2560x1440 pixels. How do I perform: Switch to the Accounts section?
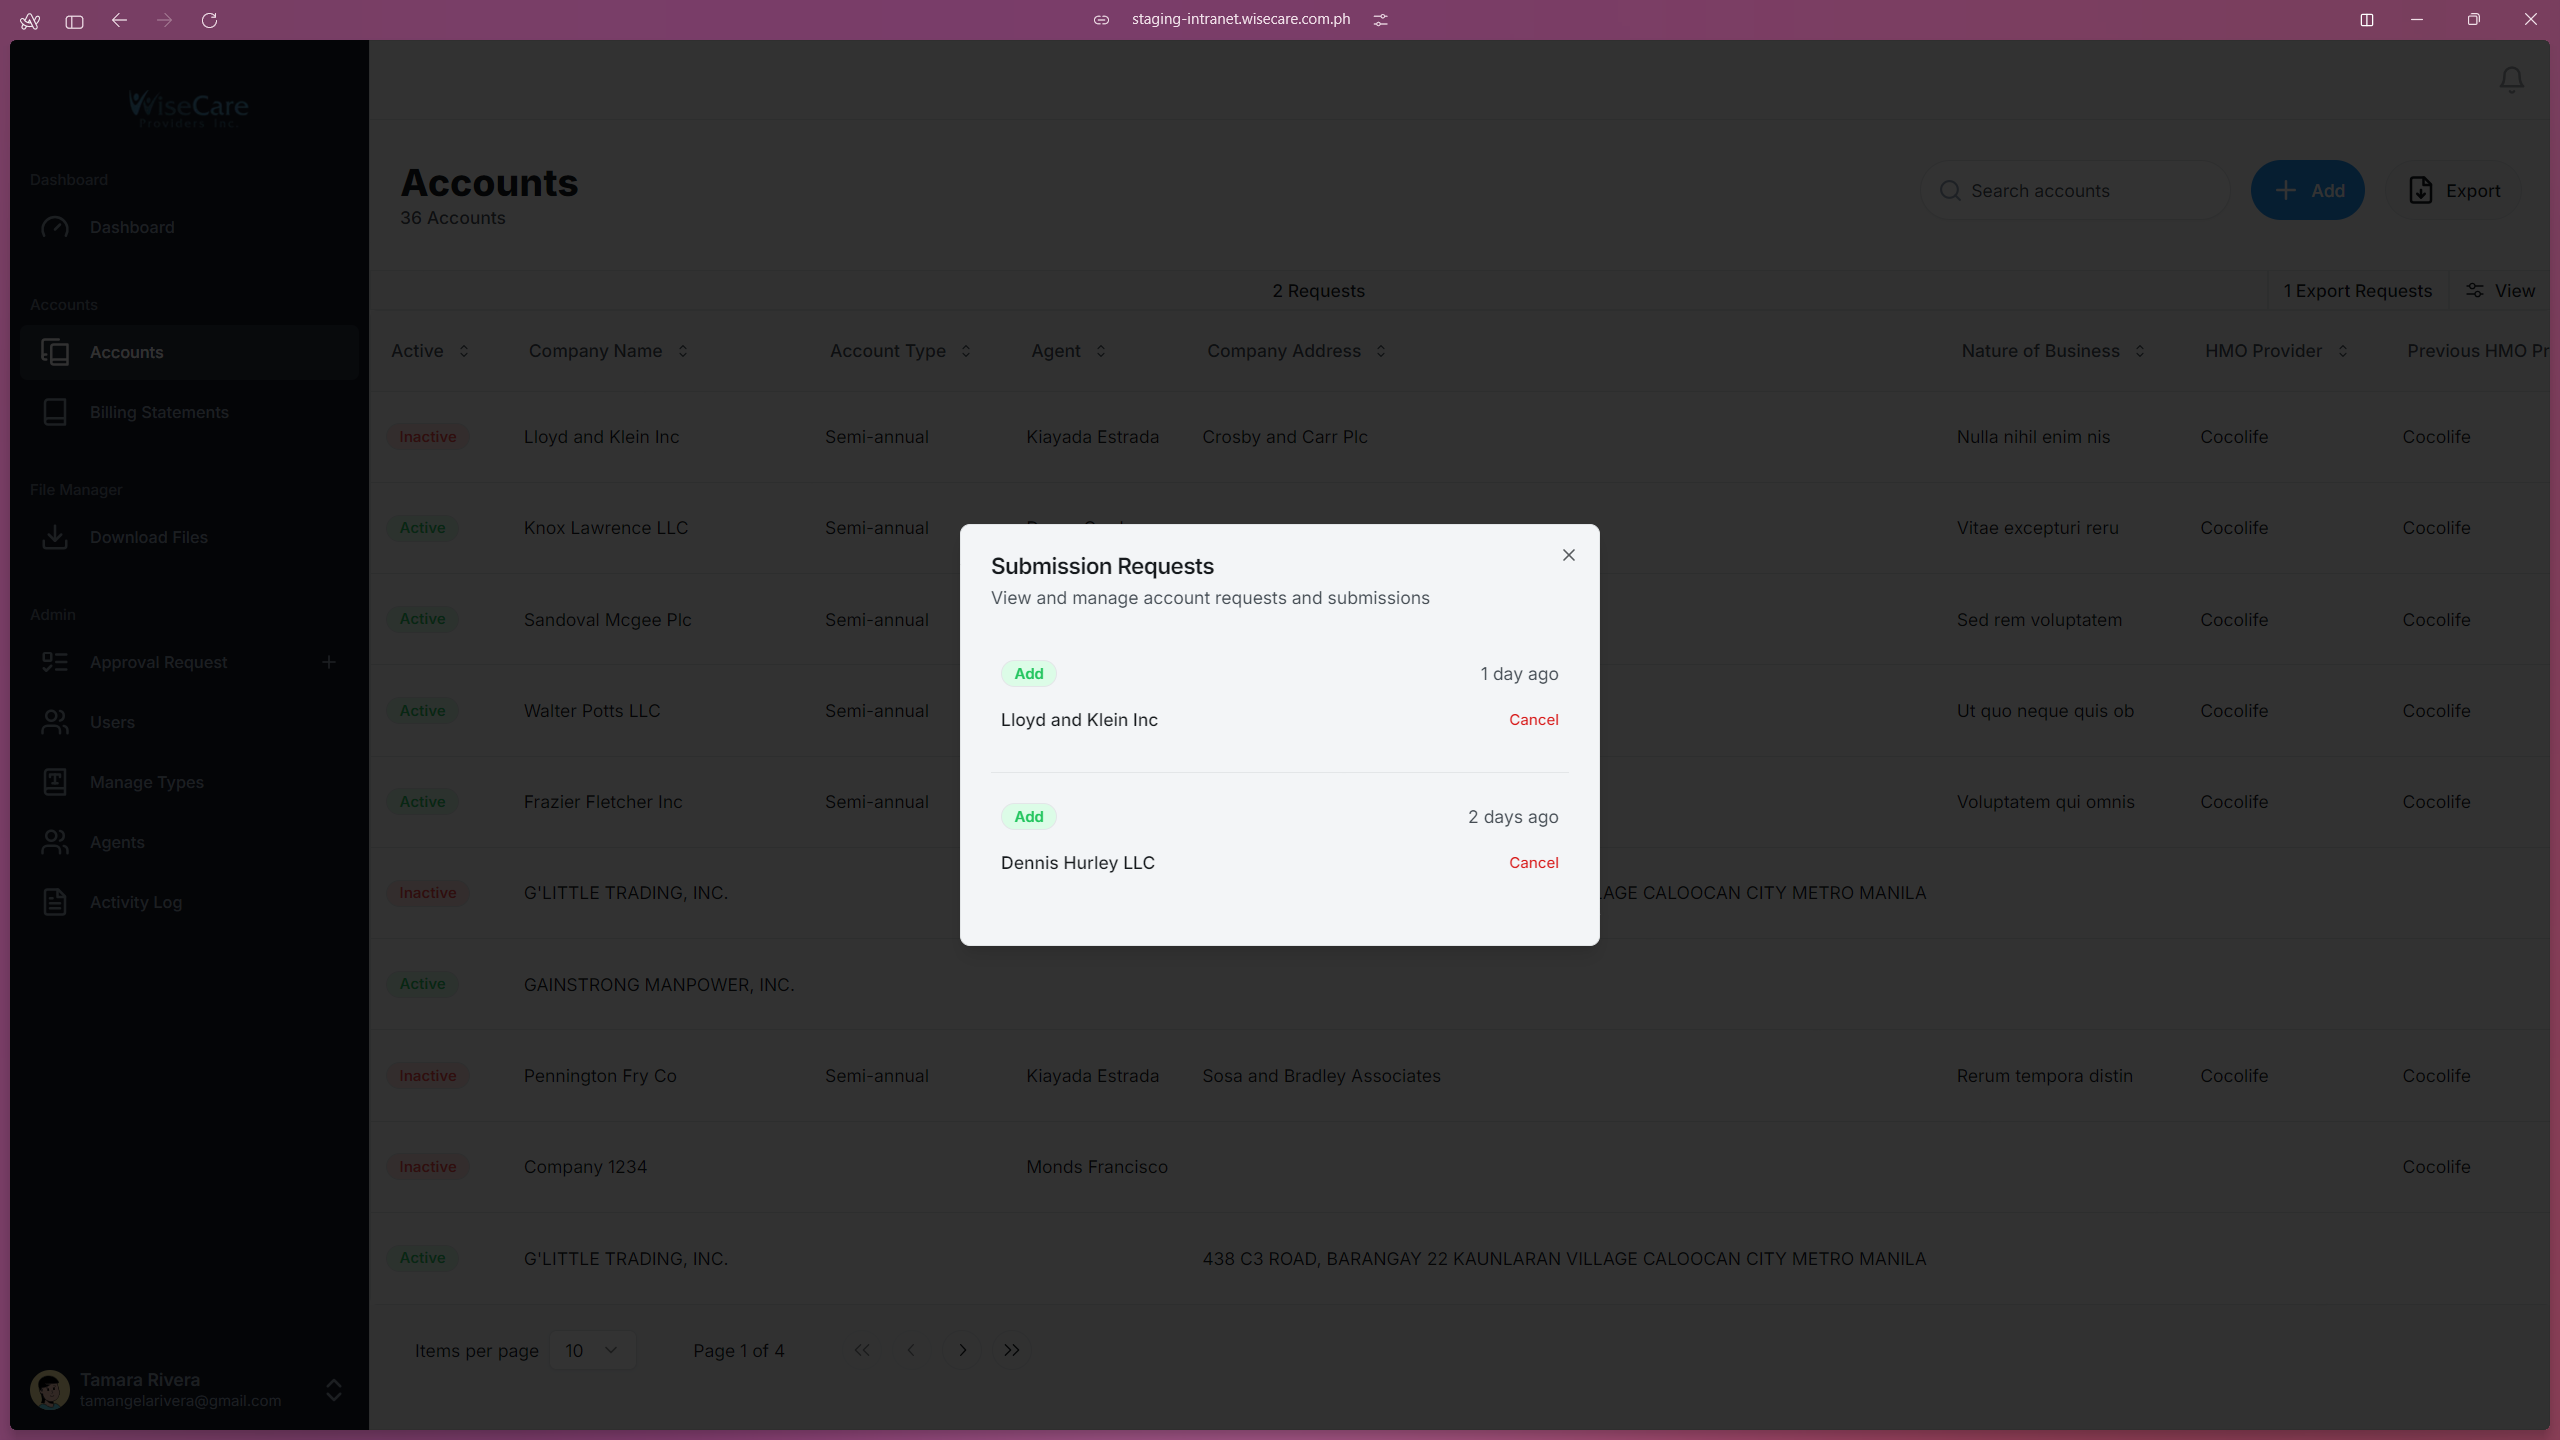(127, 352)
